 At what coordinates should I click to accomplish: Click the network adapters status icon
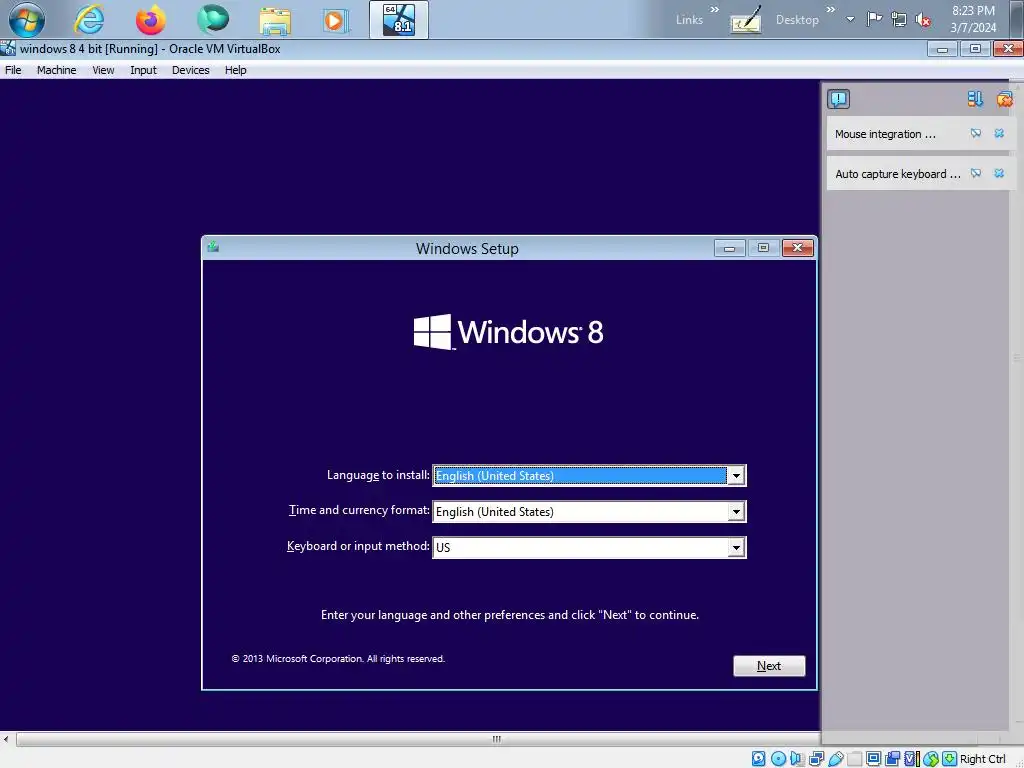tap(816, 758)
